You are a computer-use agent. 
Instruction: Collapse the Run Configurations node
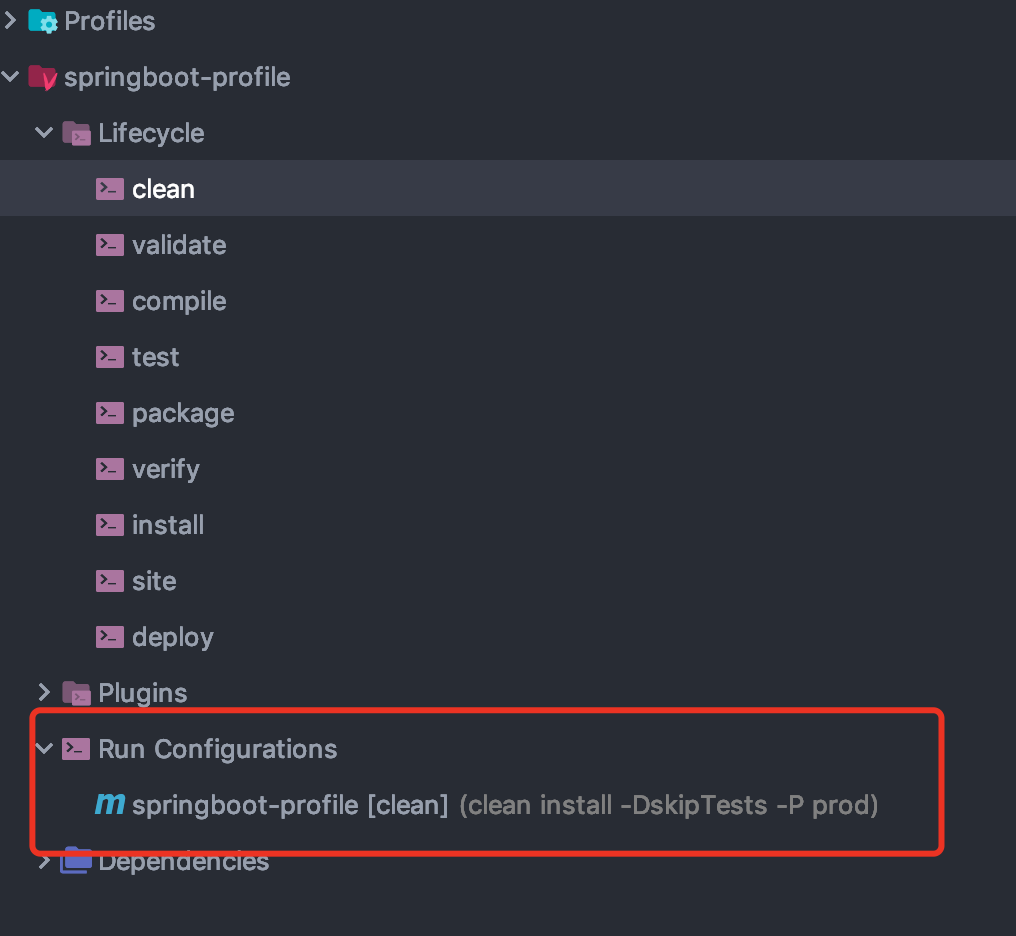pos(44,749)
